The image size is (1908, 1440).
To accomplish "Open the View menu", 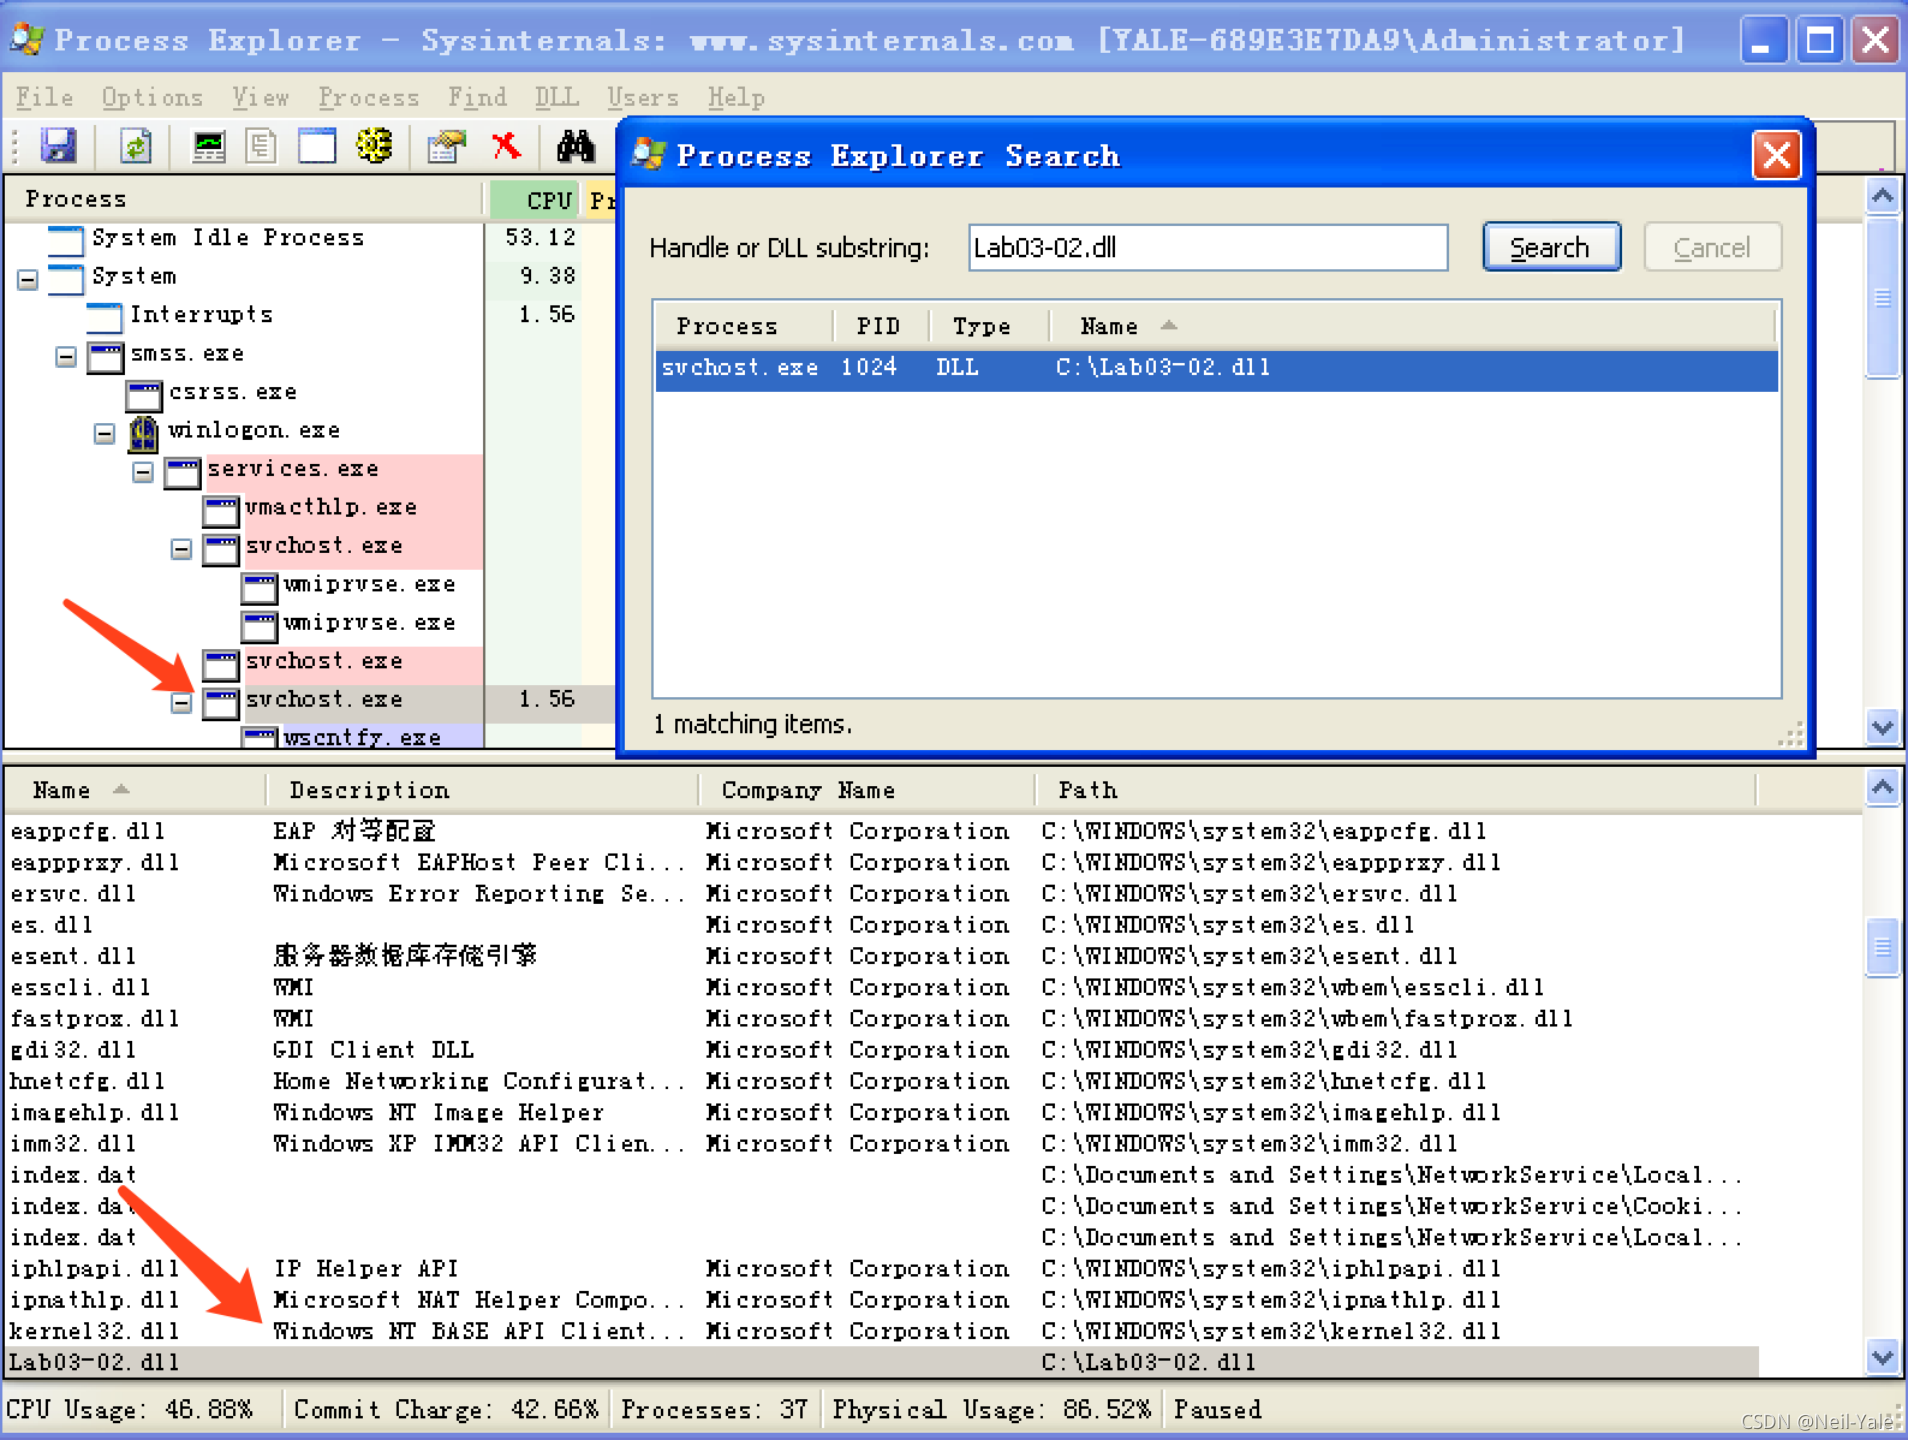I will click(260, 97).
